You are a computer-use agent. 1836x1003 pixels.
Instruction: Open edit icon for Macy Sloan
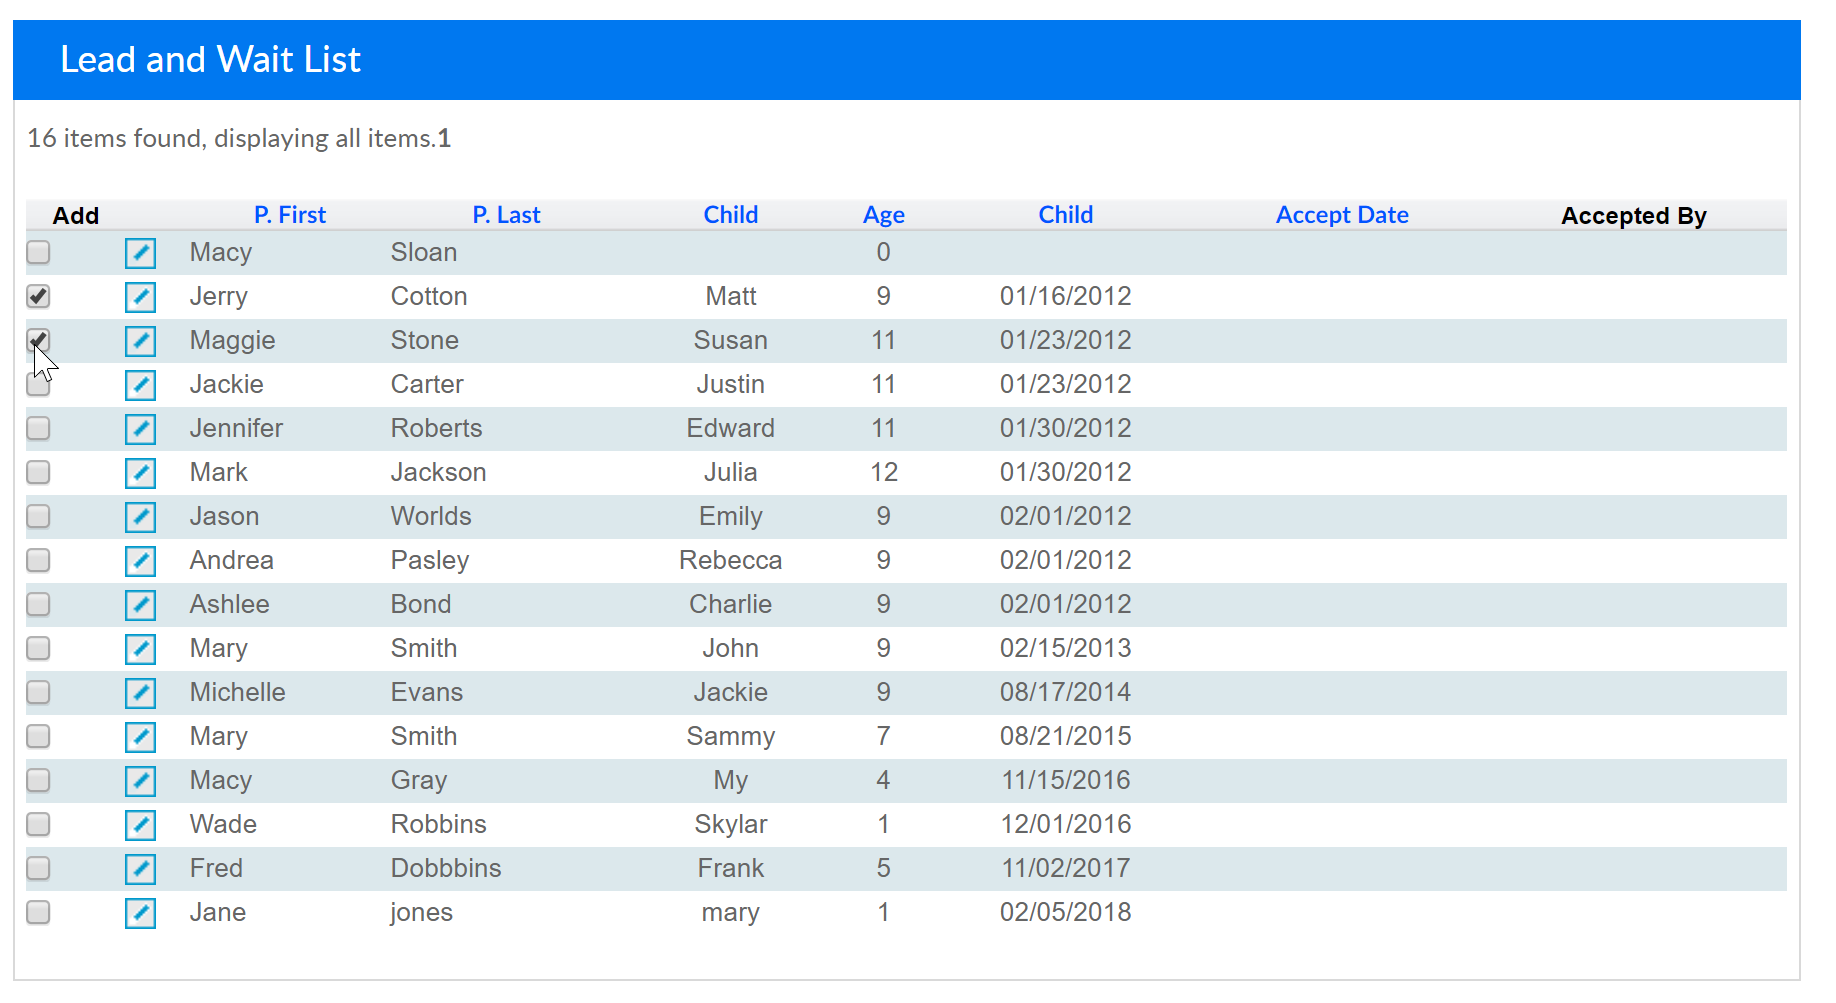pyautogui.click(x=140, y=253)
